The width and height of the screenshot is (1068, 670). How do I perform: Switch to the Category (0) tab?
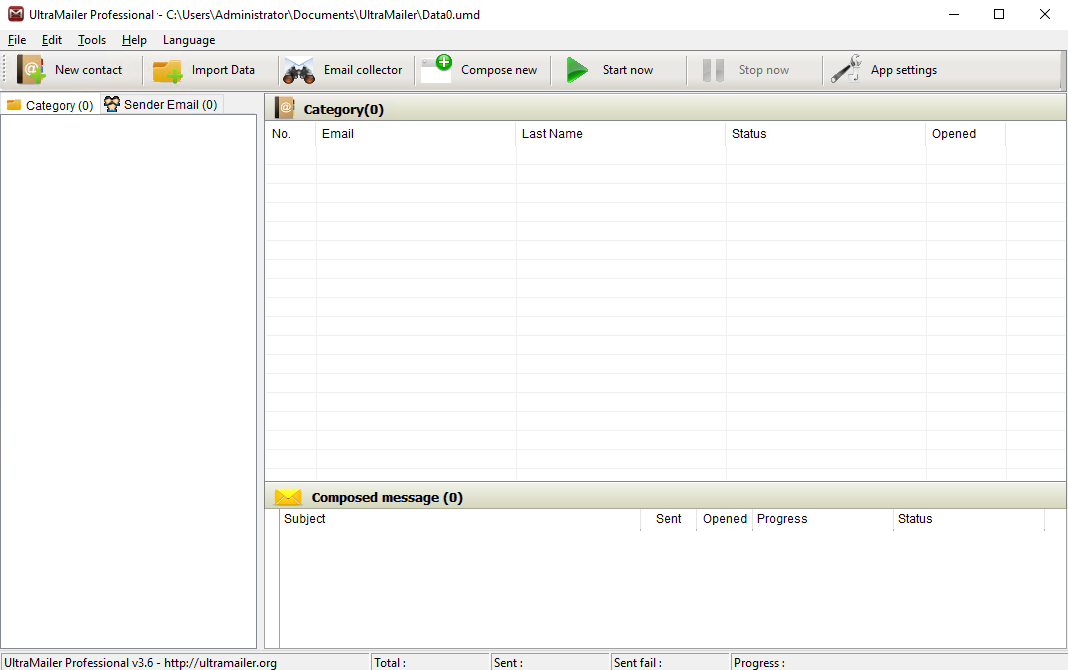click(x=50, y=105)
